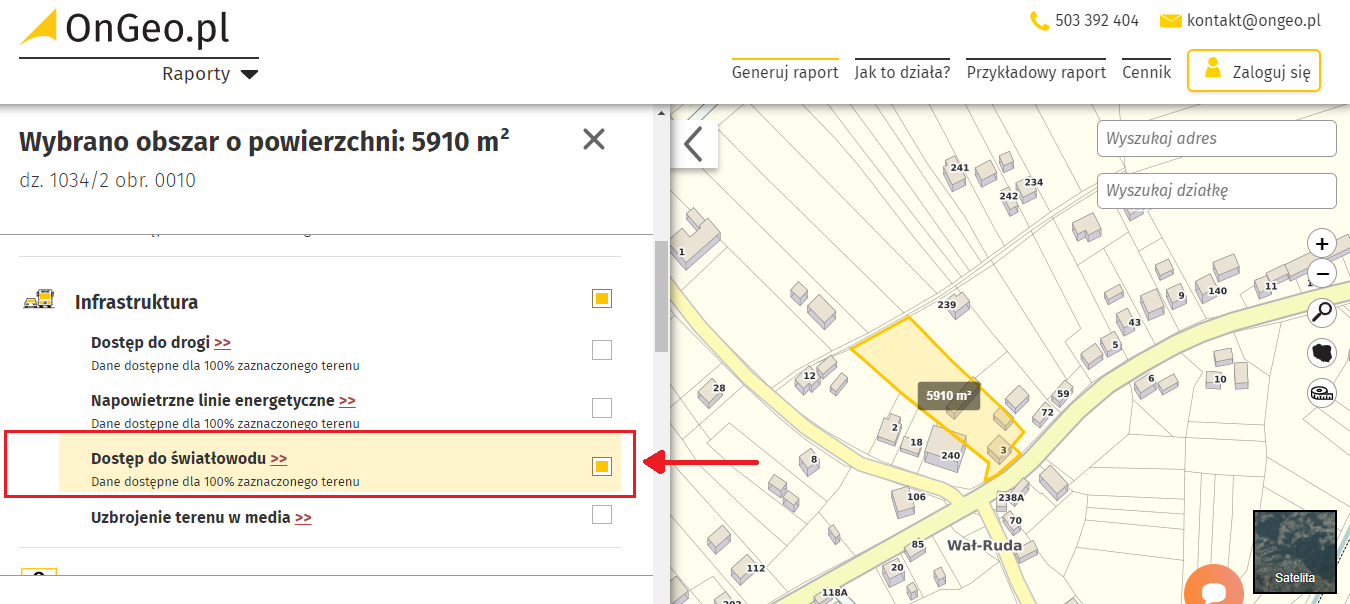Screen dimensions: 1350x604
Task: Open the orange chat bubble
Action: click(1214, 588)
